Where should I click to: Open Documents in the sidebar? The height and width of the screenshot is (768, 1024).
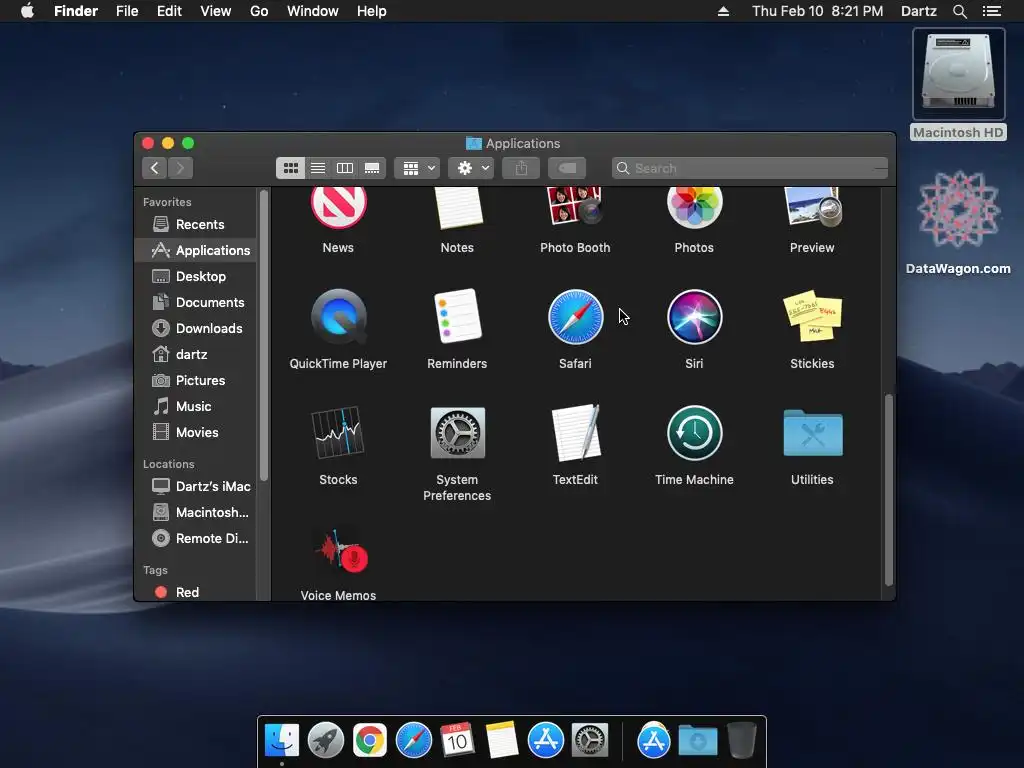click(195, 303)
